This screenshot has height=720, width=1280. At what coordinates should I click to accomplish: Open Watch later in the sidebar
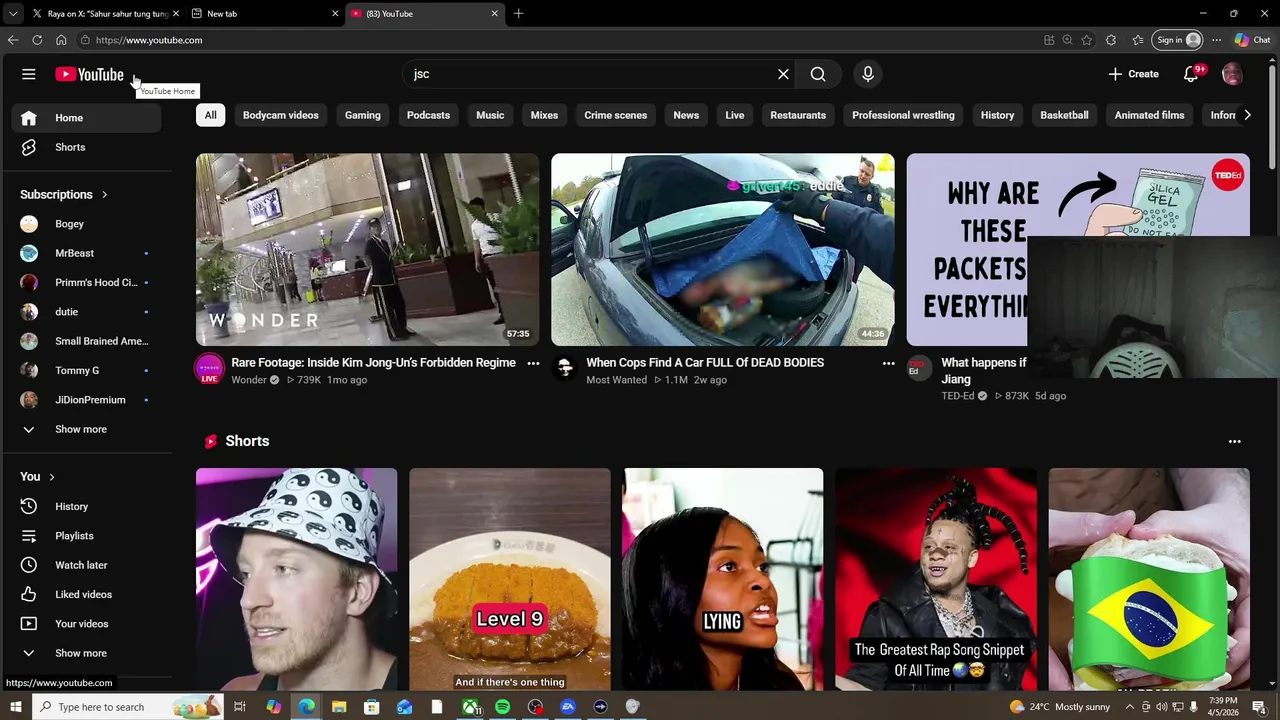point(87,565)
